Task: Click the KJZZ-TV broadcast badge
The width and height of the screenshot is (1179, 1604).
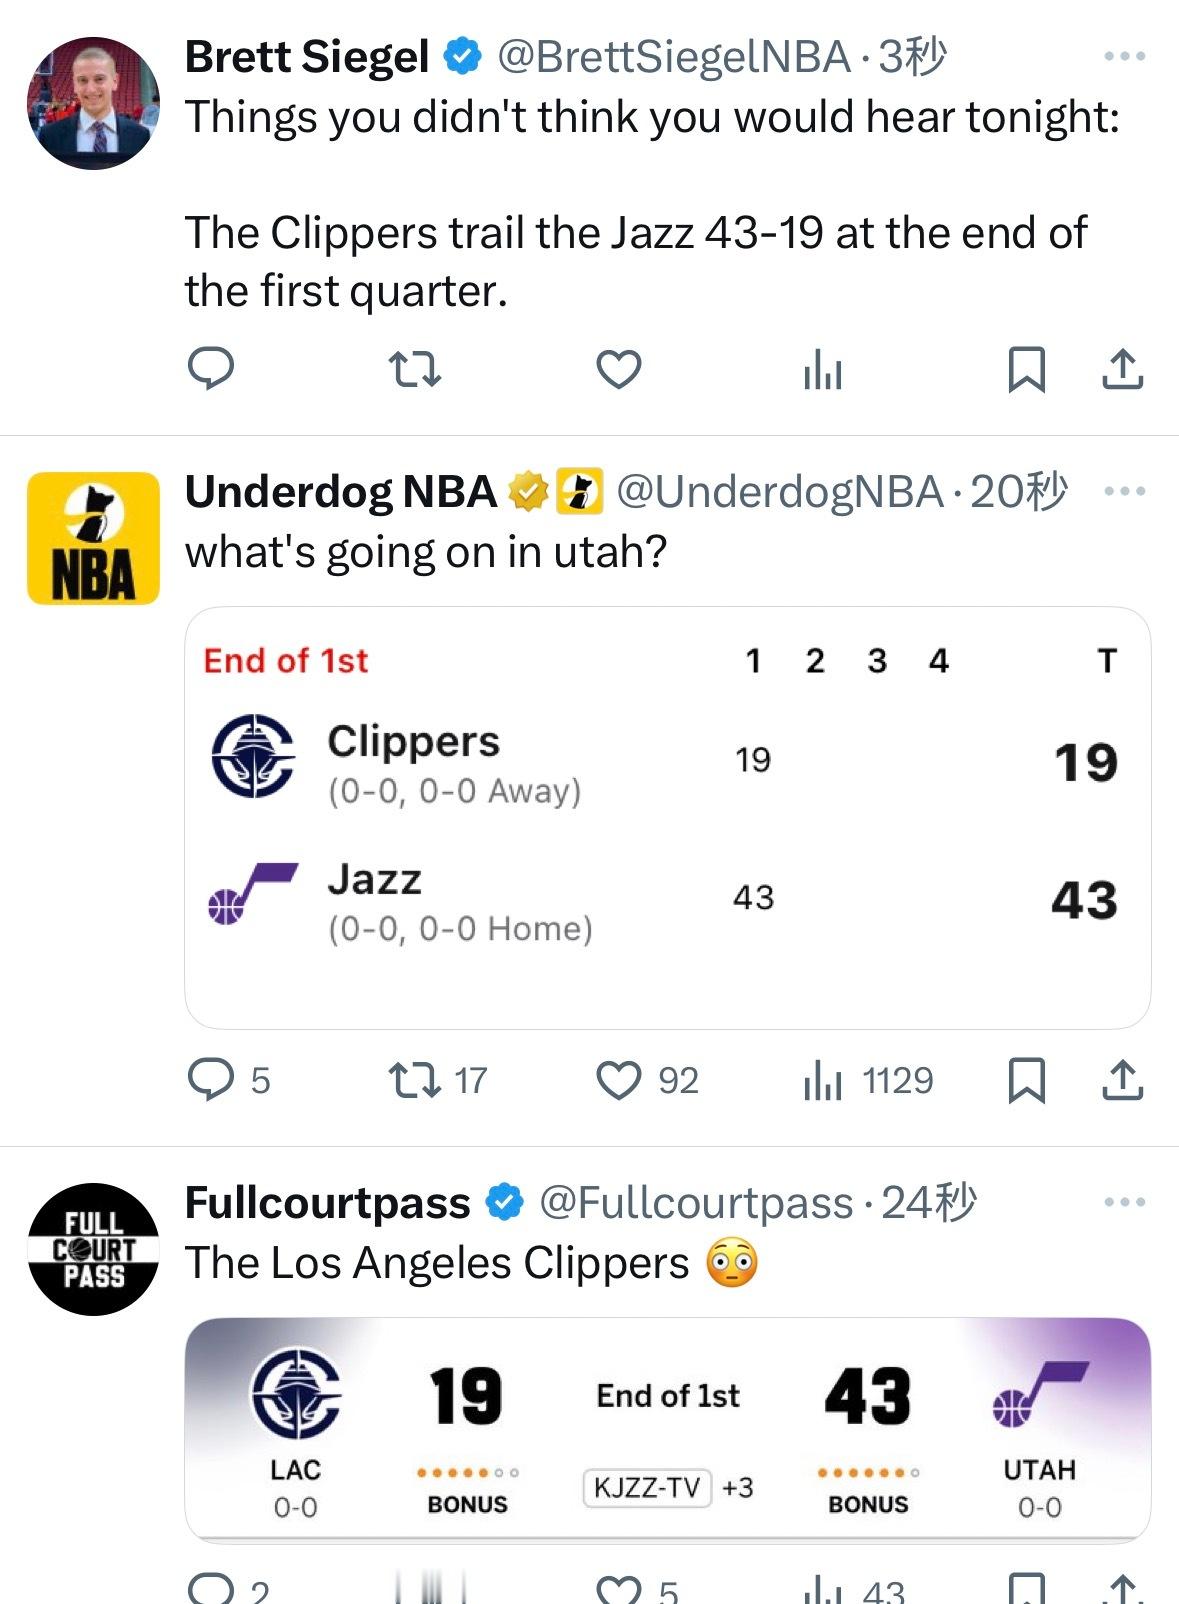Action: (647, 1487)
